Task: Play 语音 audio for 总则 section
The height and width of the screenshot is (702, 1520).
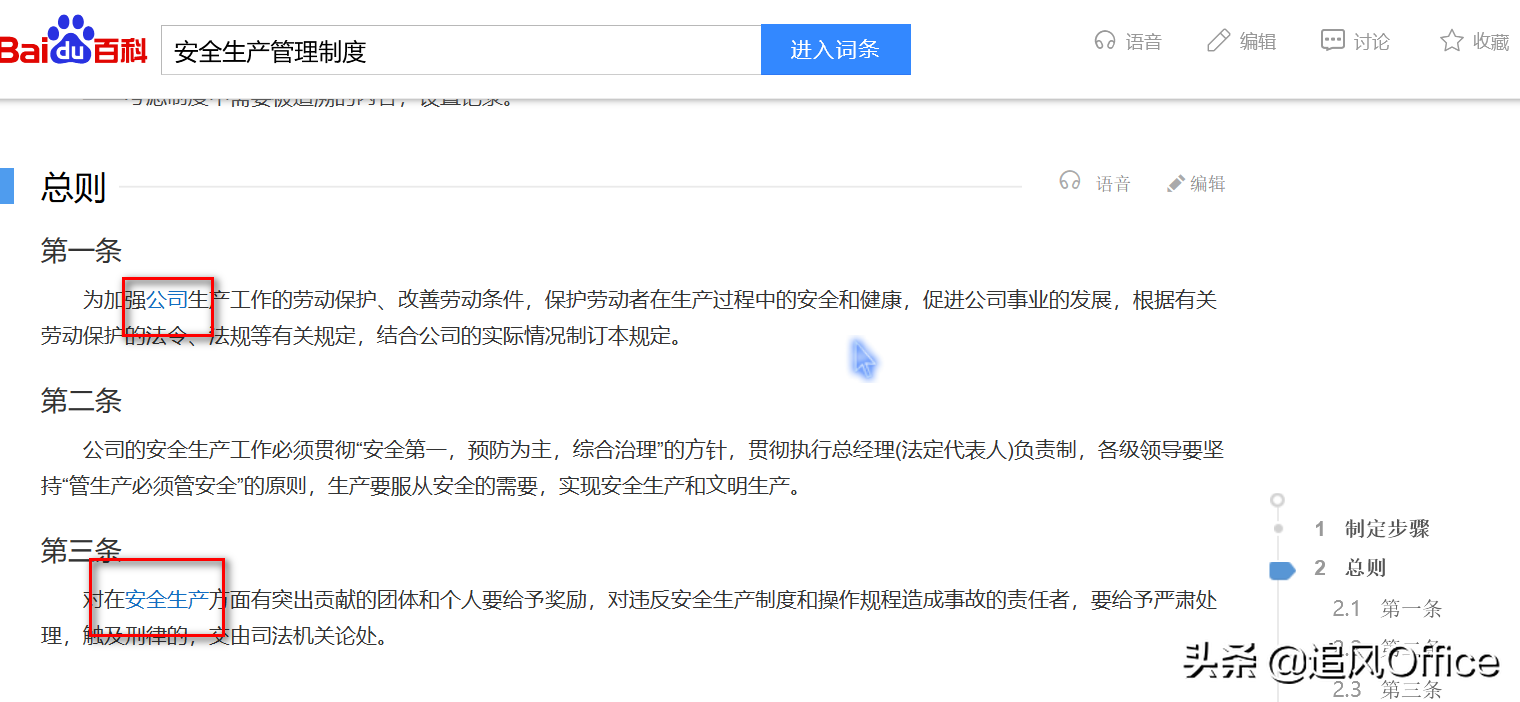Action: (1095, 183)
